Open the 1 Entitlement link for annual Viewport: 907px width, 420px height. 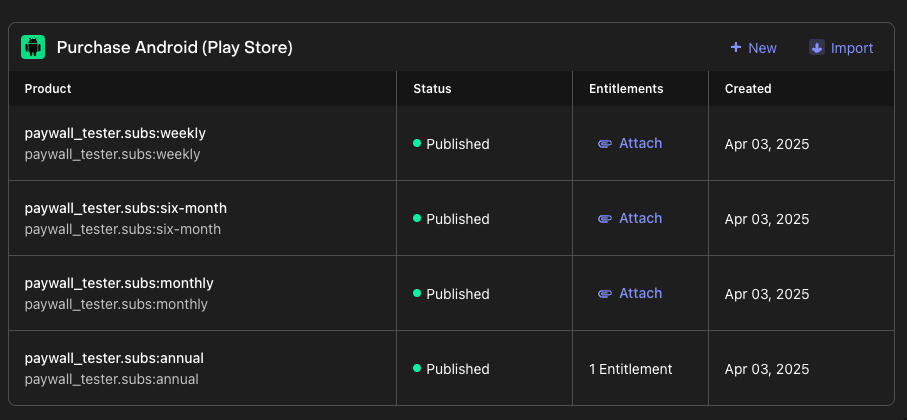630,369
